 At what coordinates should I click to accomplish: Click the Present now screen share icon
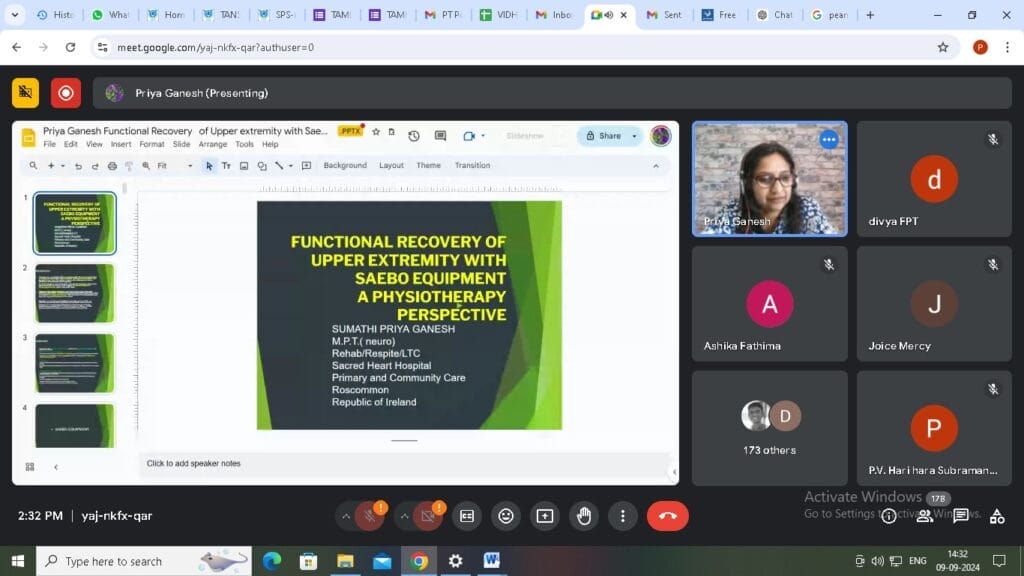545,516
